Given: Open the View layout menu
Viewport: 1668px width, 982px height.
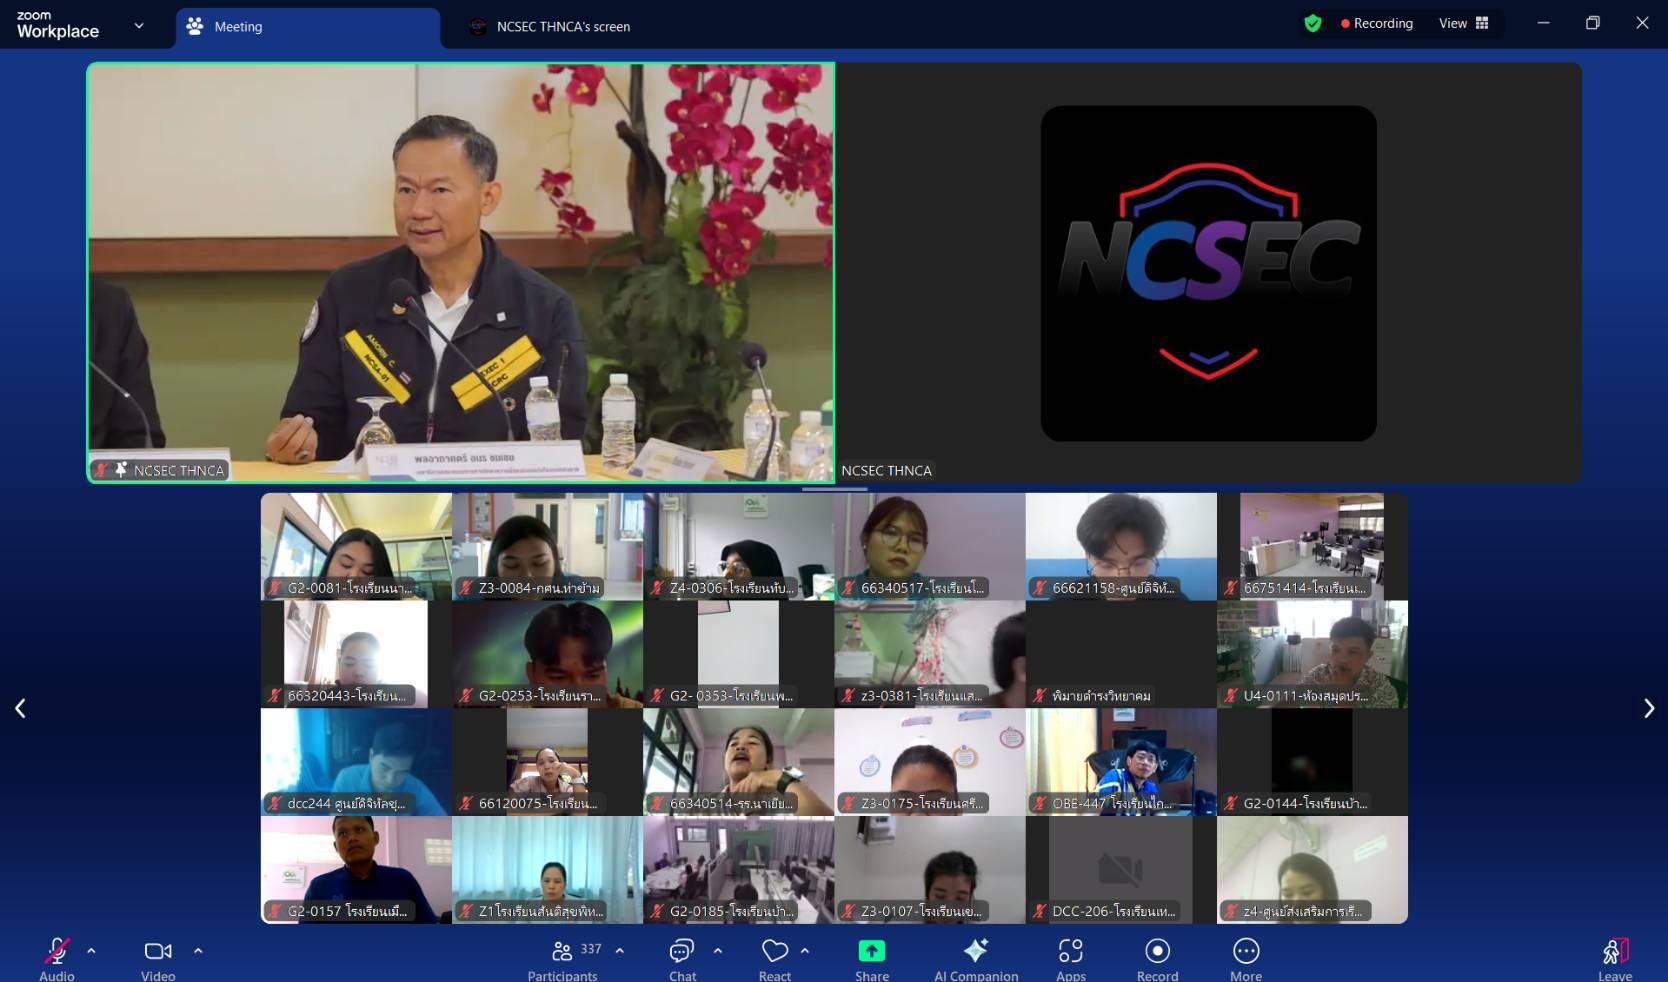Looking at the screenshot, I should click(x=1464, y=23).
